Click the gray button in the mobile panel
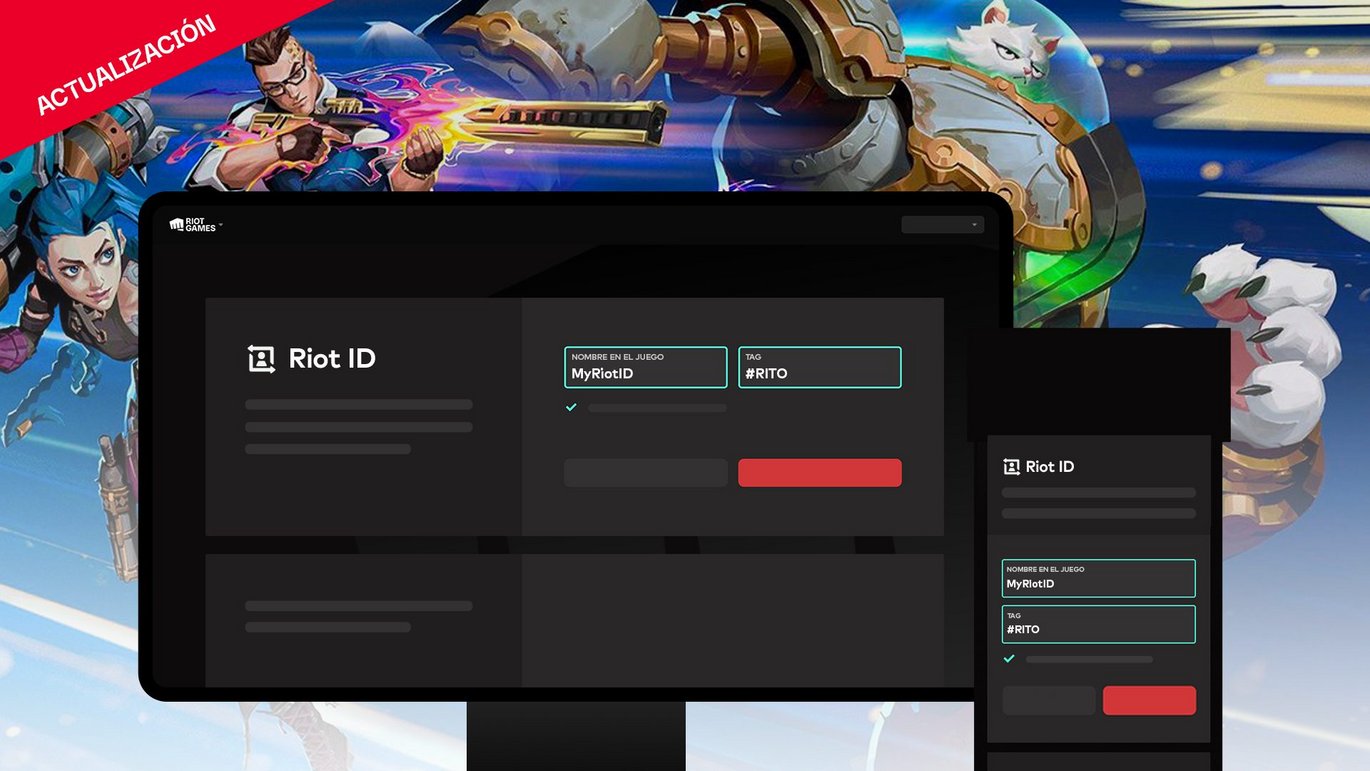The width and height of the screenshot is (1370, 771). pos(1048,700)
